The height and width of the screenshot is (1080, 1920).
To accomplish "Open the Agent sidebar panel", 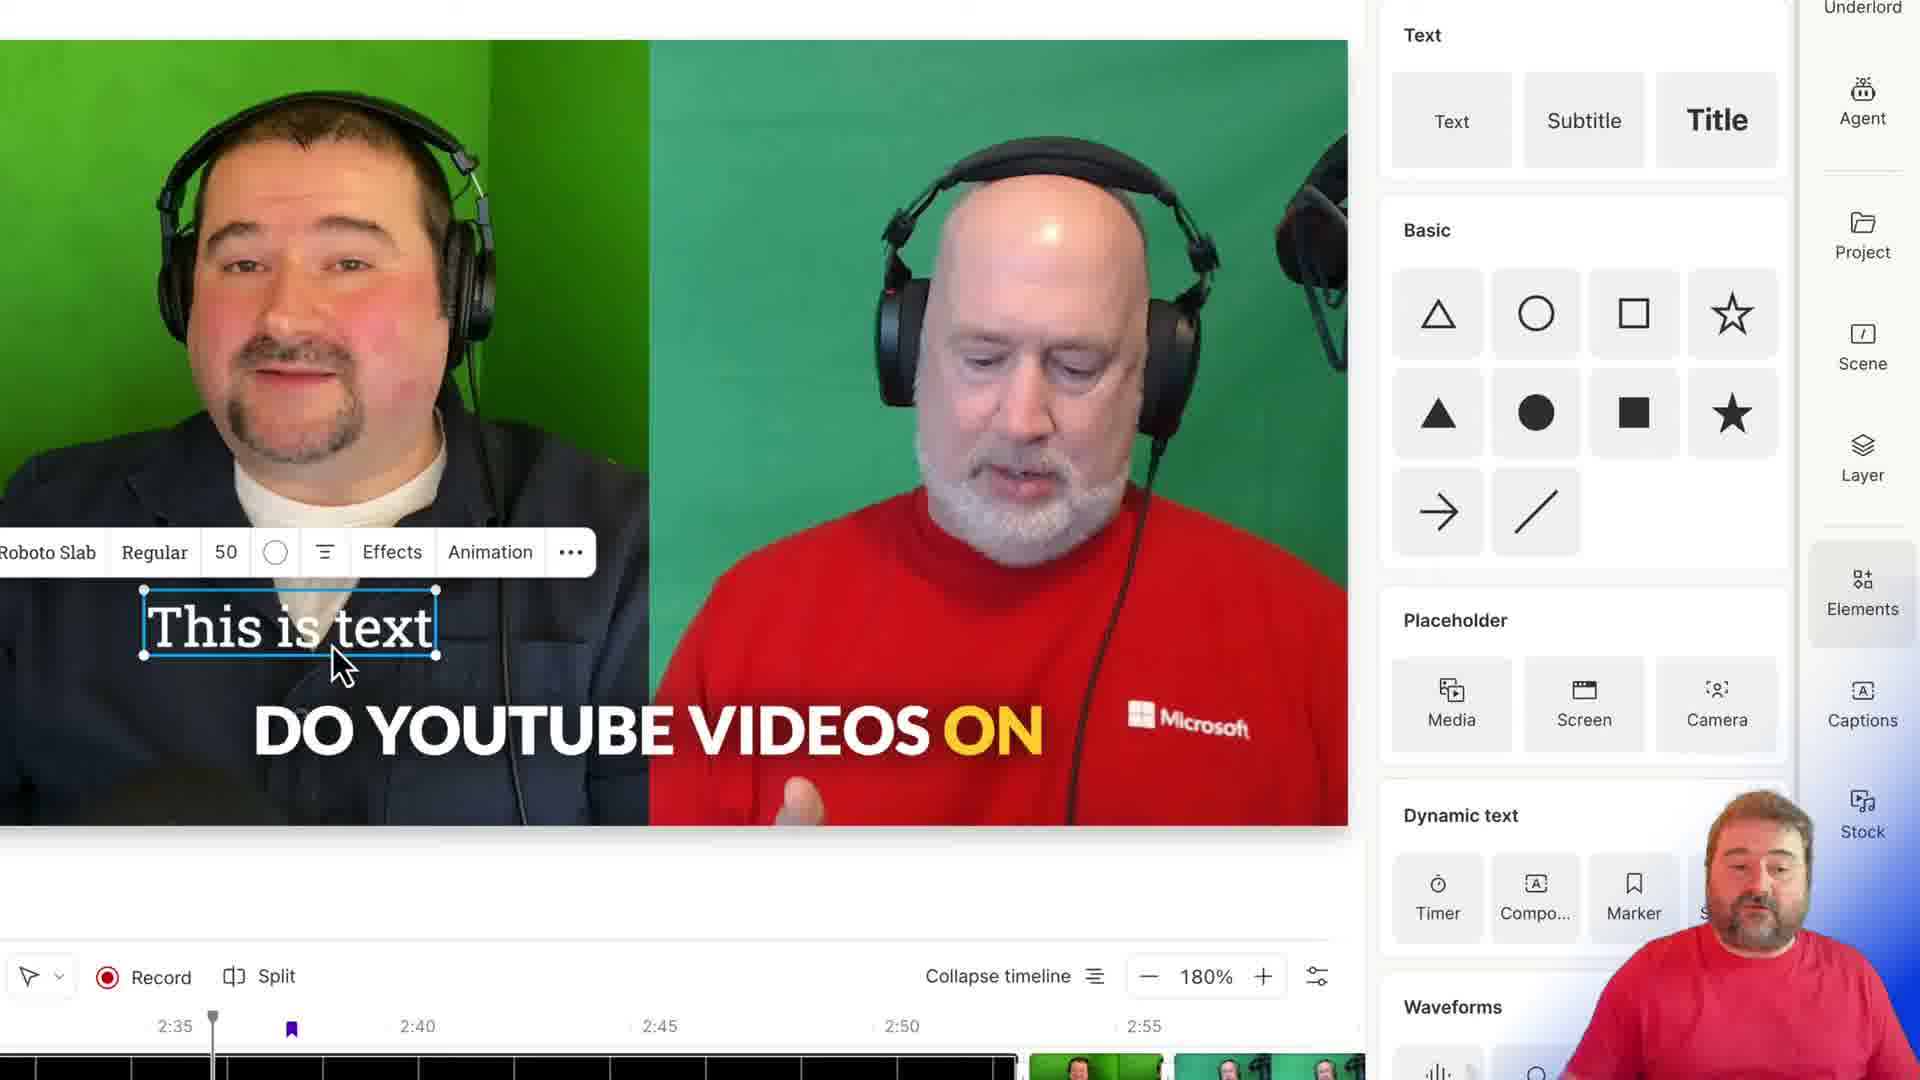I will pos(1861,102).
